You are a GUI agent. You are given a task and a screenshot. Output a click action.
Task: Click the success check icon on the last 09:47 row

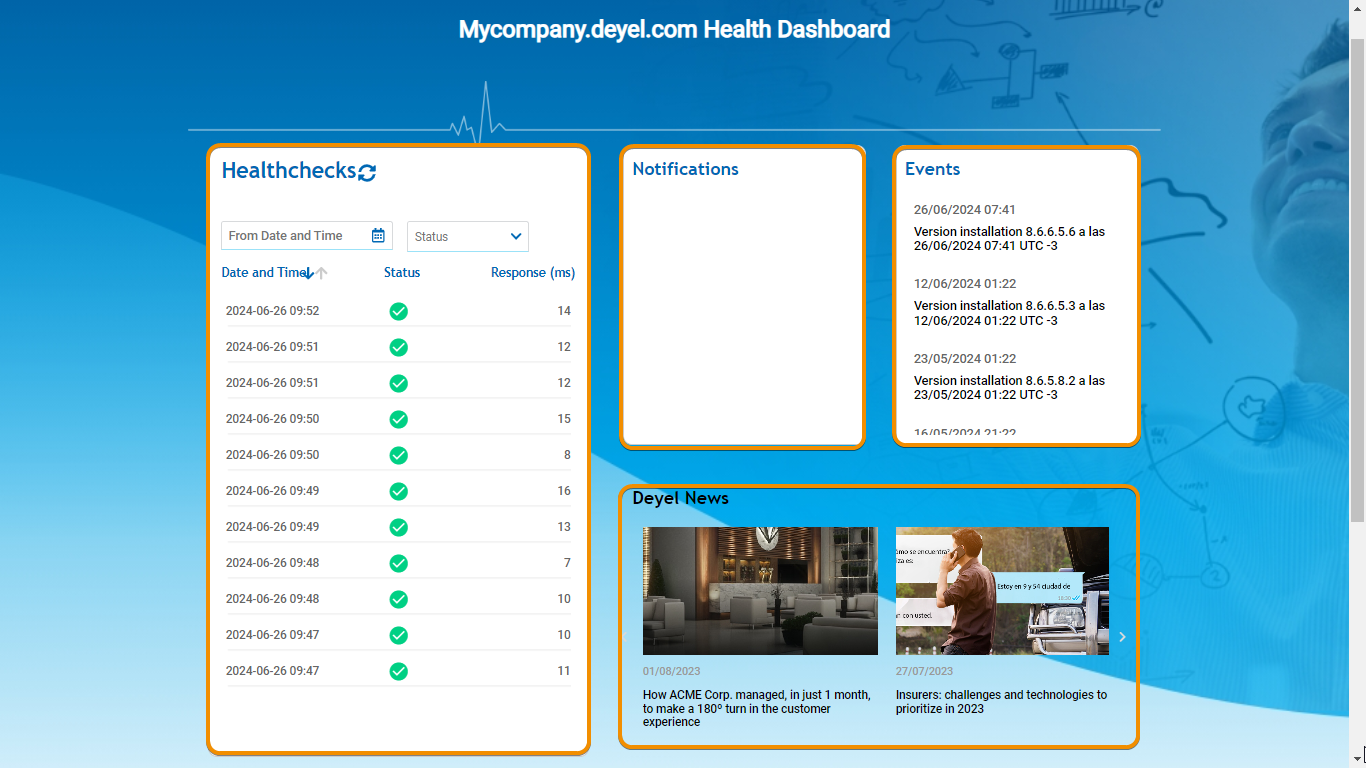398,670
